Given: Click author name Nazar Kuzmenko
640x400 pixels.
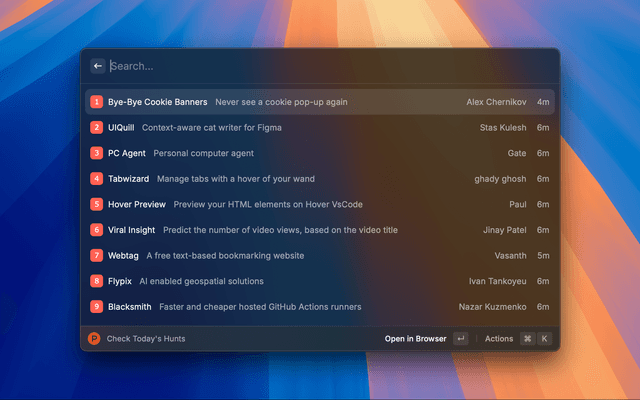Looking at the screenshot, I should coord(492,307).
